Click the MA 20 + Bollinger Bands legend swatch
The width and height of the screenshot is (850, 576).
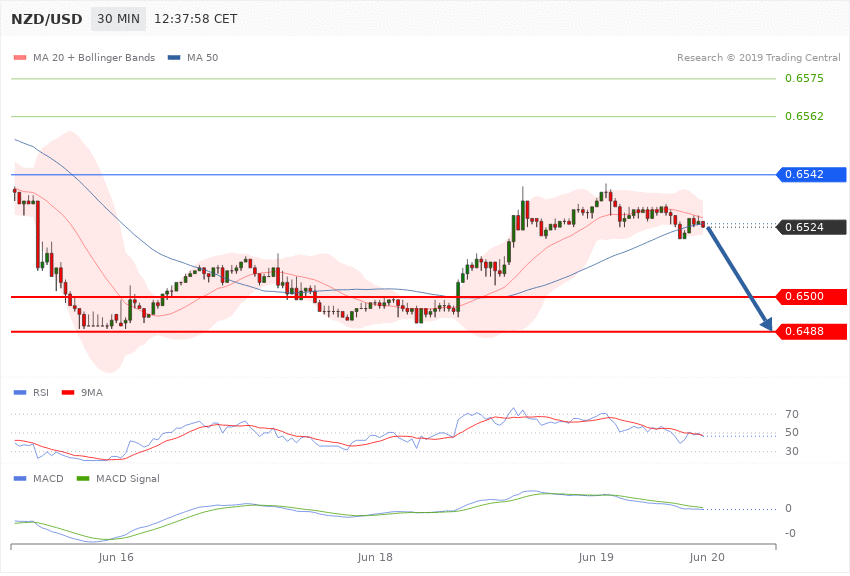(20, 57)
